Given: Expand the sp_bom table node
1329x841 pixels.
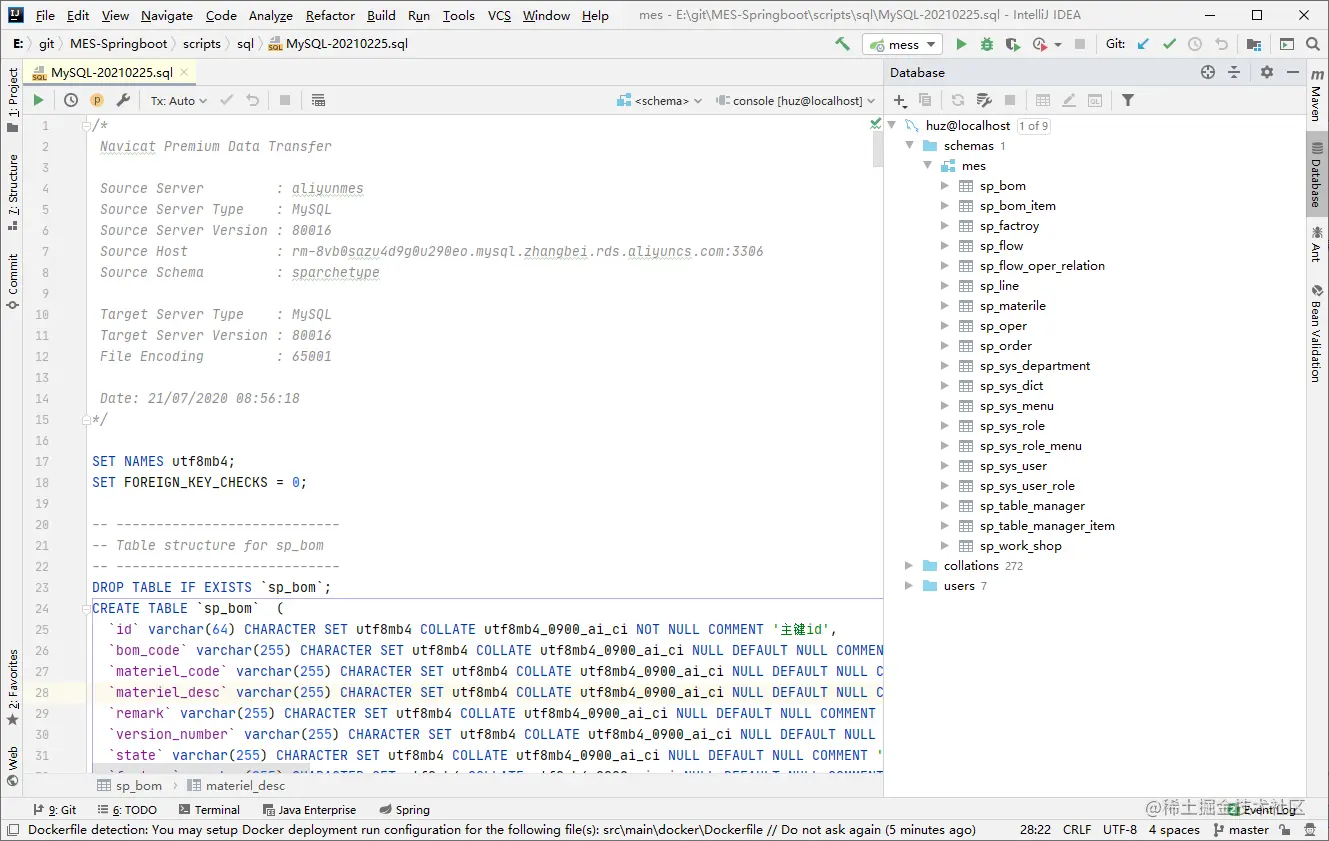Looking at the screenshot, I should (945, 186).
